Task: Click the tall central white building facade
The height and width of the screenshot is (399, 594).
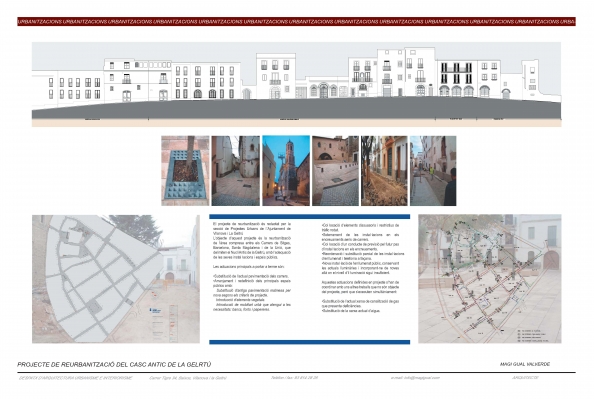Action: point(275,76)
